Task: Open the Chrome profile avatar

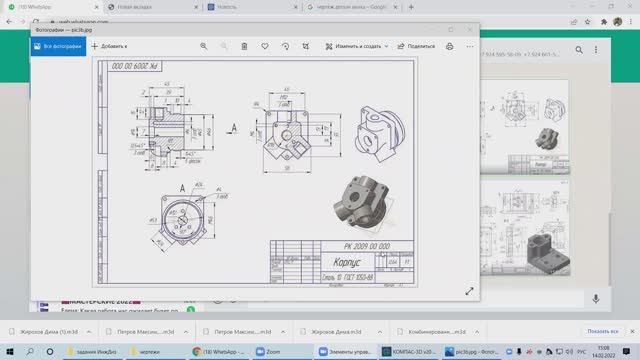Action: point(618,22)
